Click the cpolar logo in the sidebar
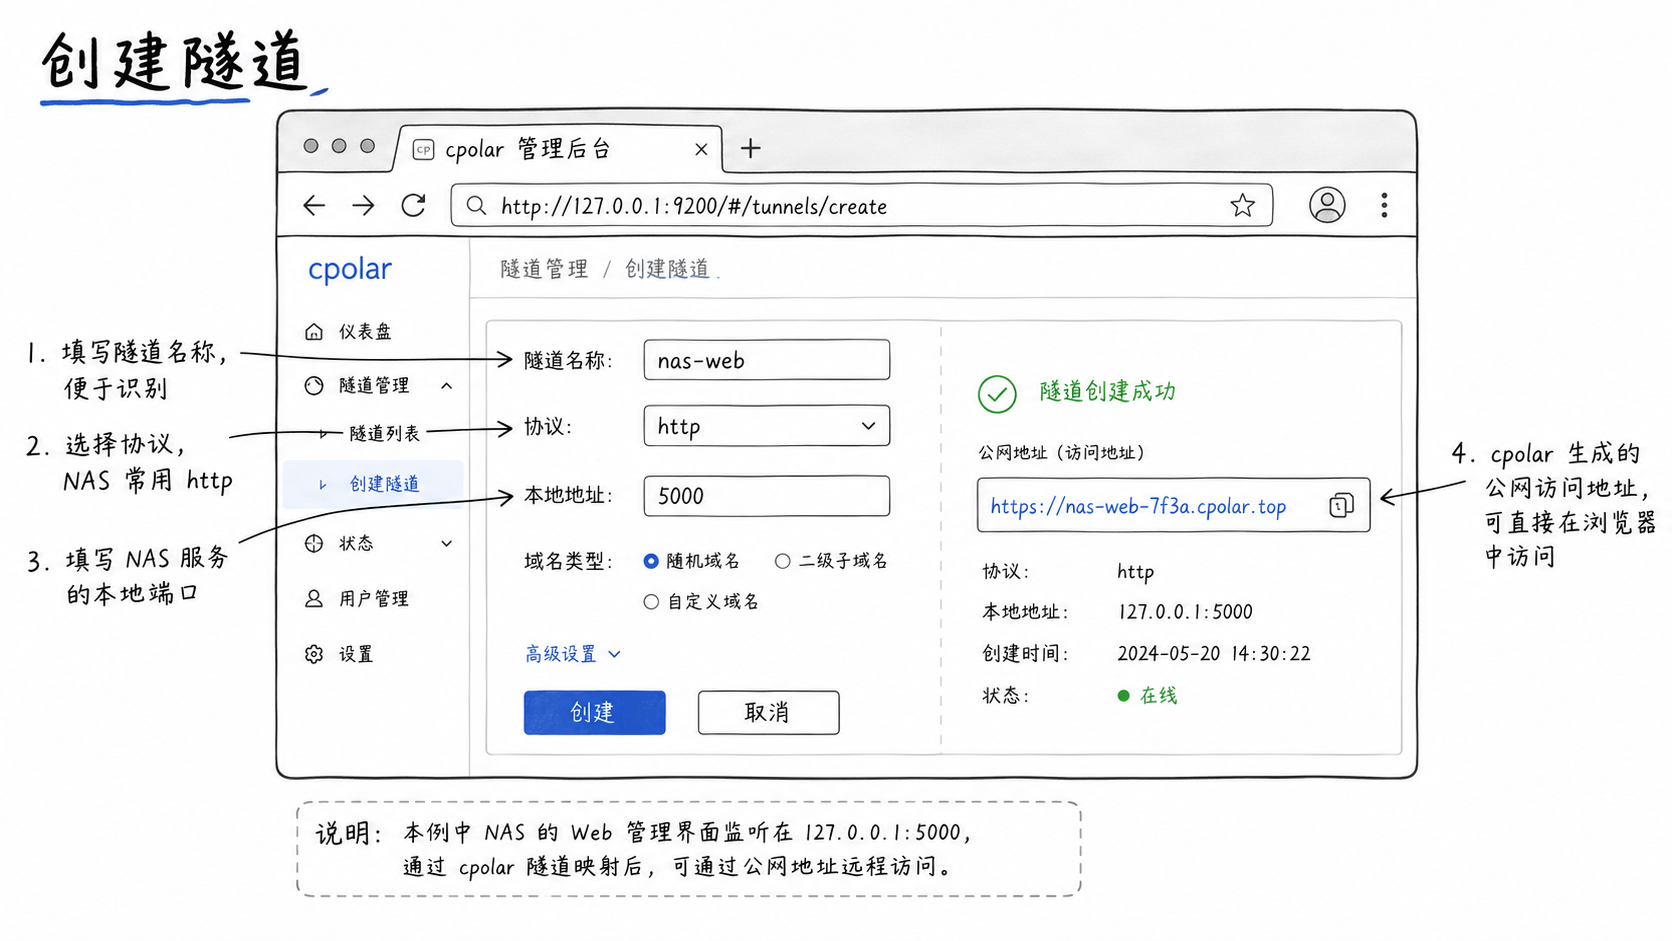The height and width of the screenshot is (941, 1672). (350, 270)
